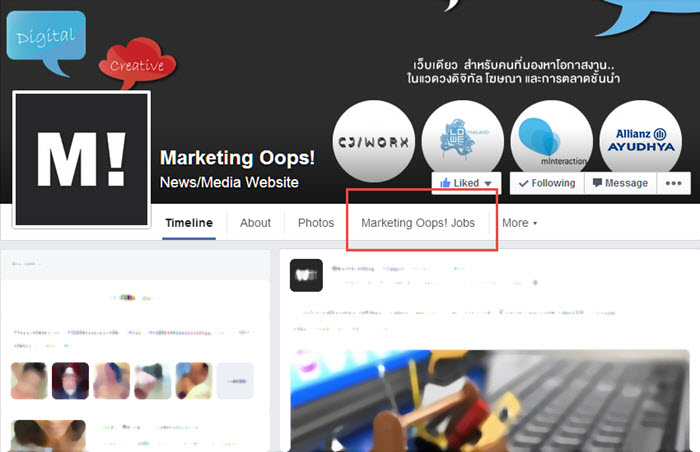Select the fourth friend thumbnail in sidebar

tap(153, 381)
